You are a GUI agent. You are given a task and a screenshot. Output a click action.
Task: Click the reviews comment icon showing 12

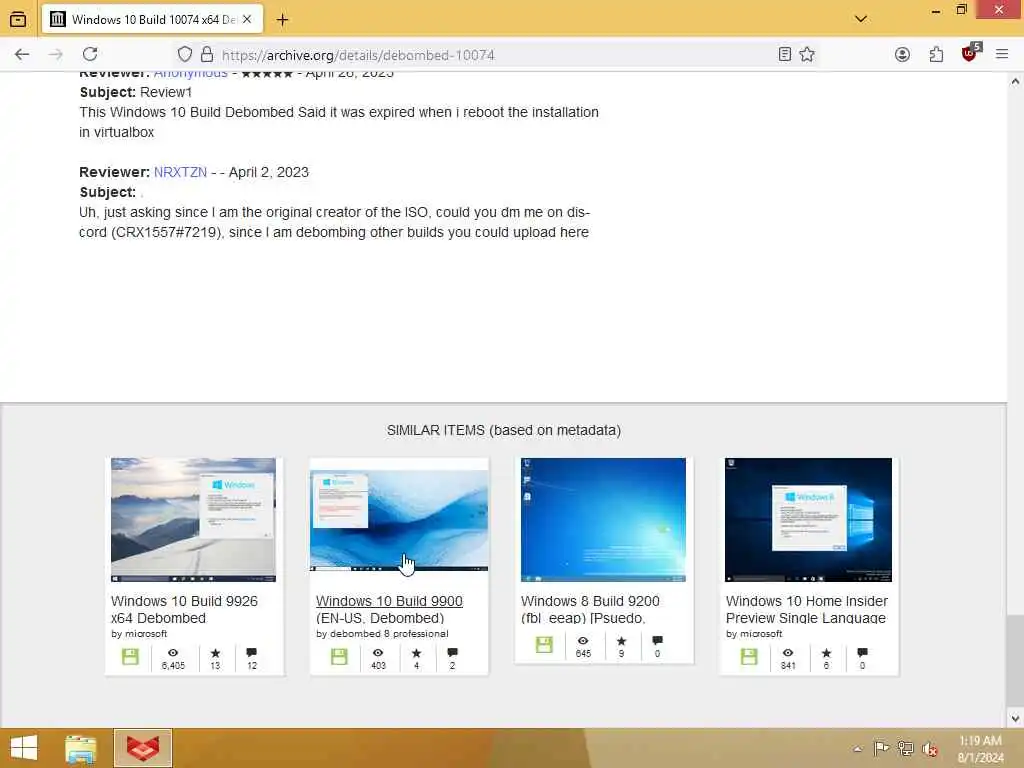coord(251,652)
